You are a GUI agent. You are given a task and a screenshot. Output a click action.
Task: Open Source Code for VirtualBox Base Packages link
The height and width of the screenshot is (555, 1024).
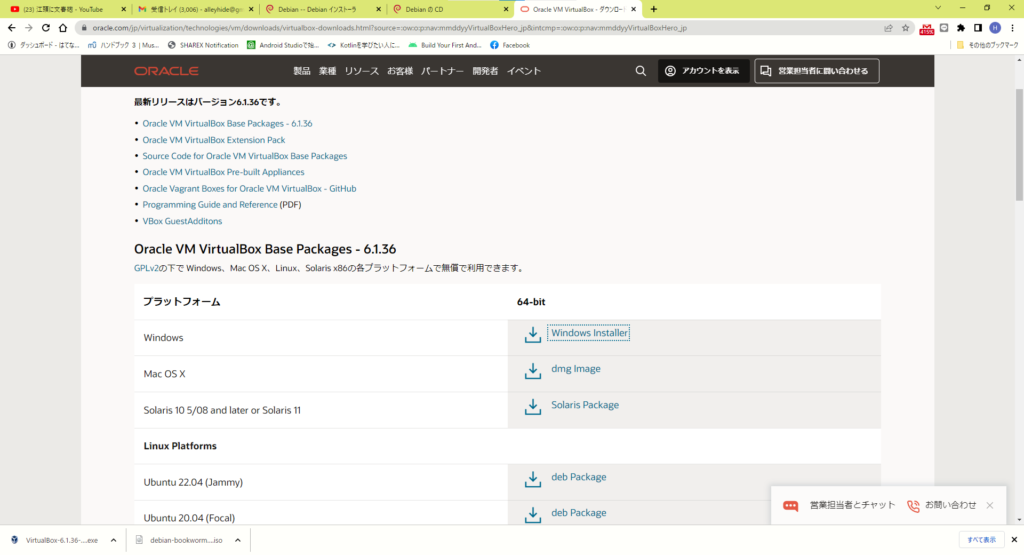(245, 156)
